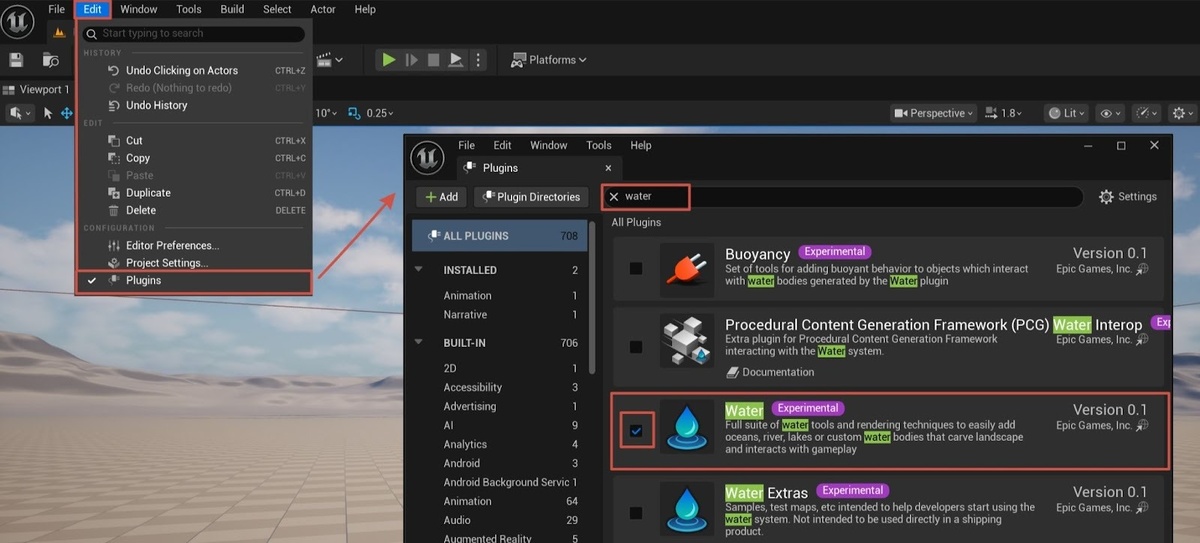Click the Edit menu search field
This screenshot has width=1200, height=543.
(194, 34)
